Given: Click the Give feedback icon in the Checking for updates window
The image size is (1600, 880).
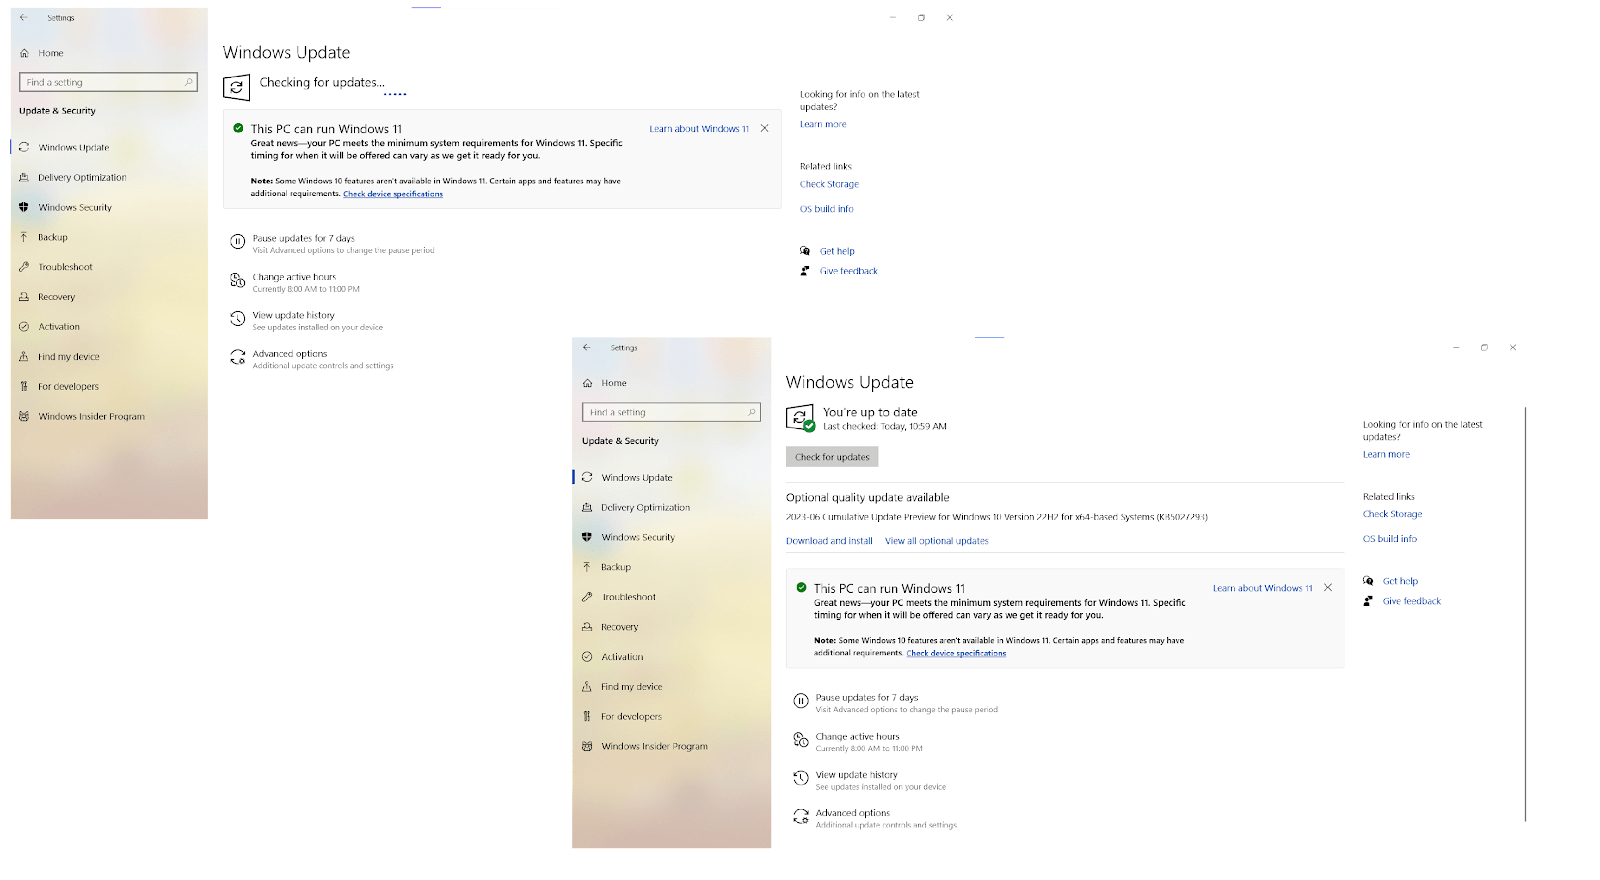Looking at the screenshot, I should point(805,271).
